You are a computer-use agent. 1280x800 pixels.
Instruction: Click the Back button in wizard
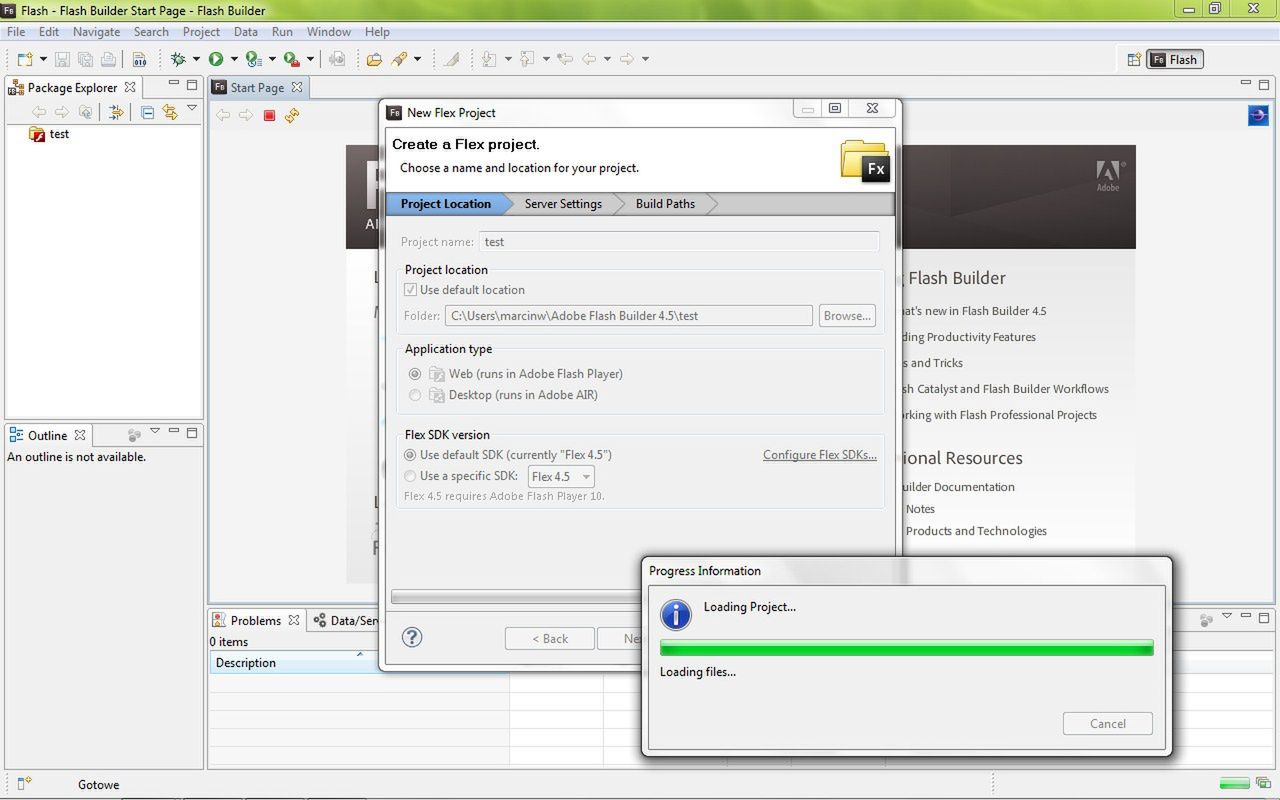(x=550, y=639)
